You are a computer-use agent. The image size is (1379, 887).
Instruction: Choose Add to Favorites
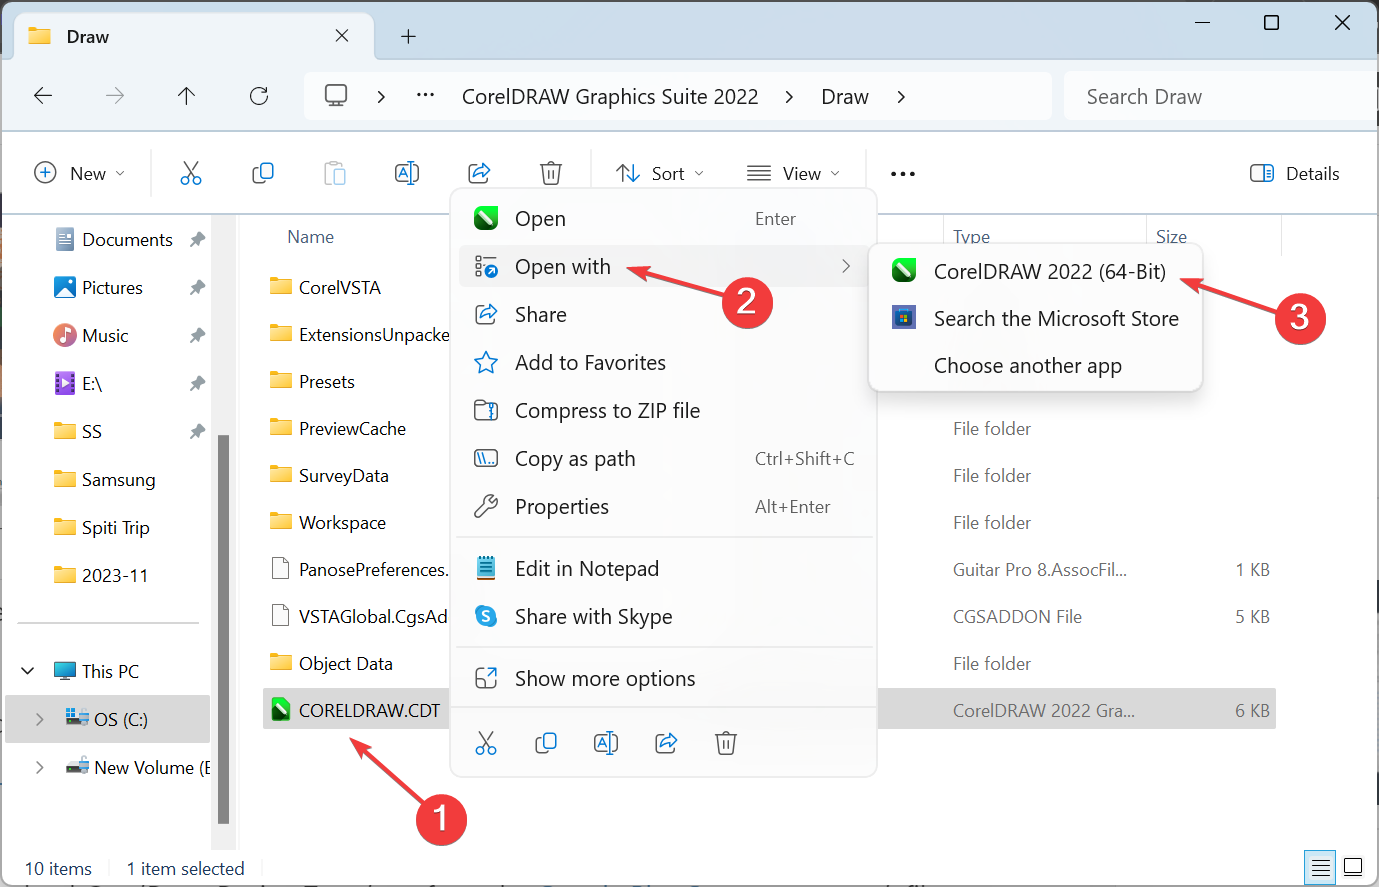[664, 362]
